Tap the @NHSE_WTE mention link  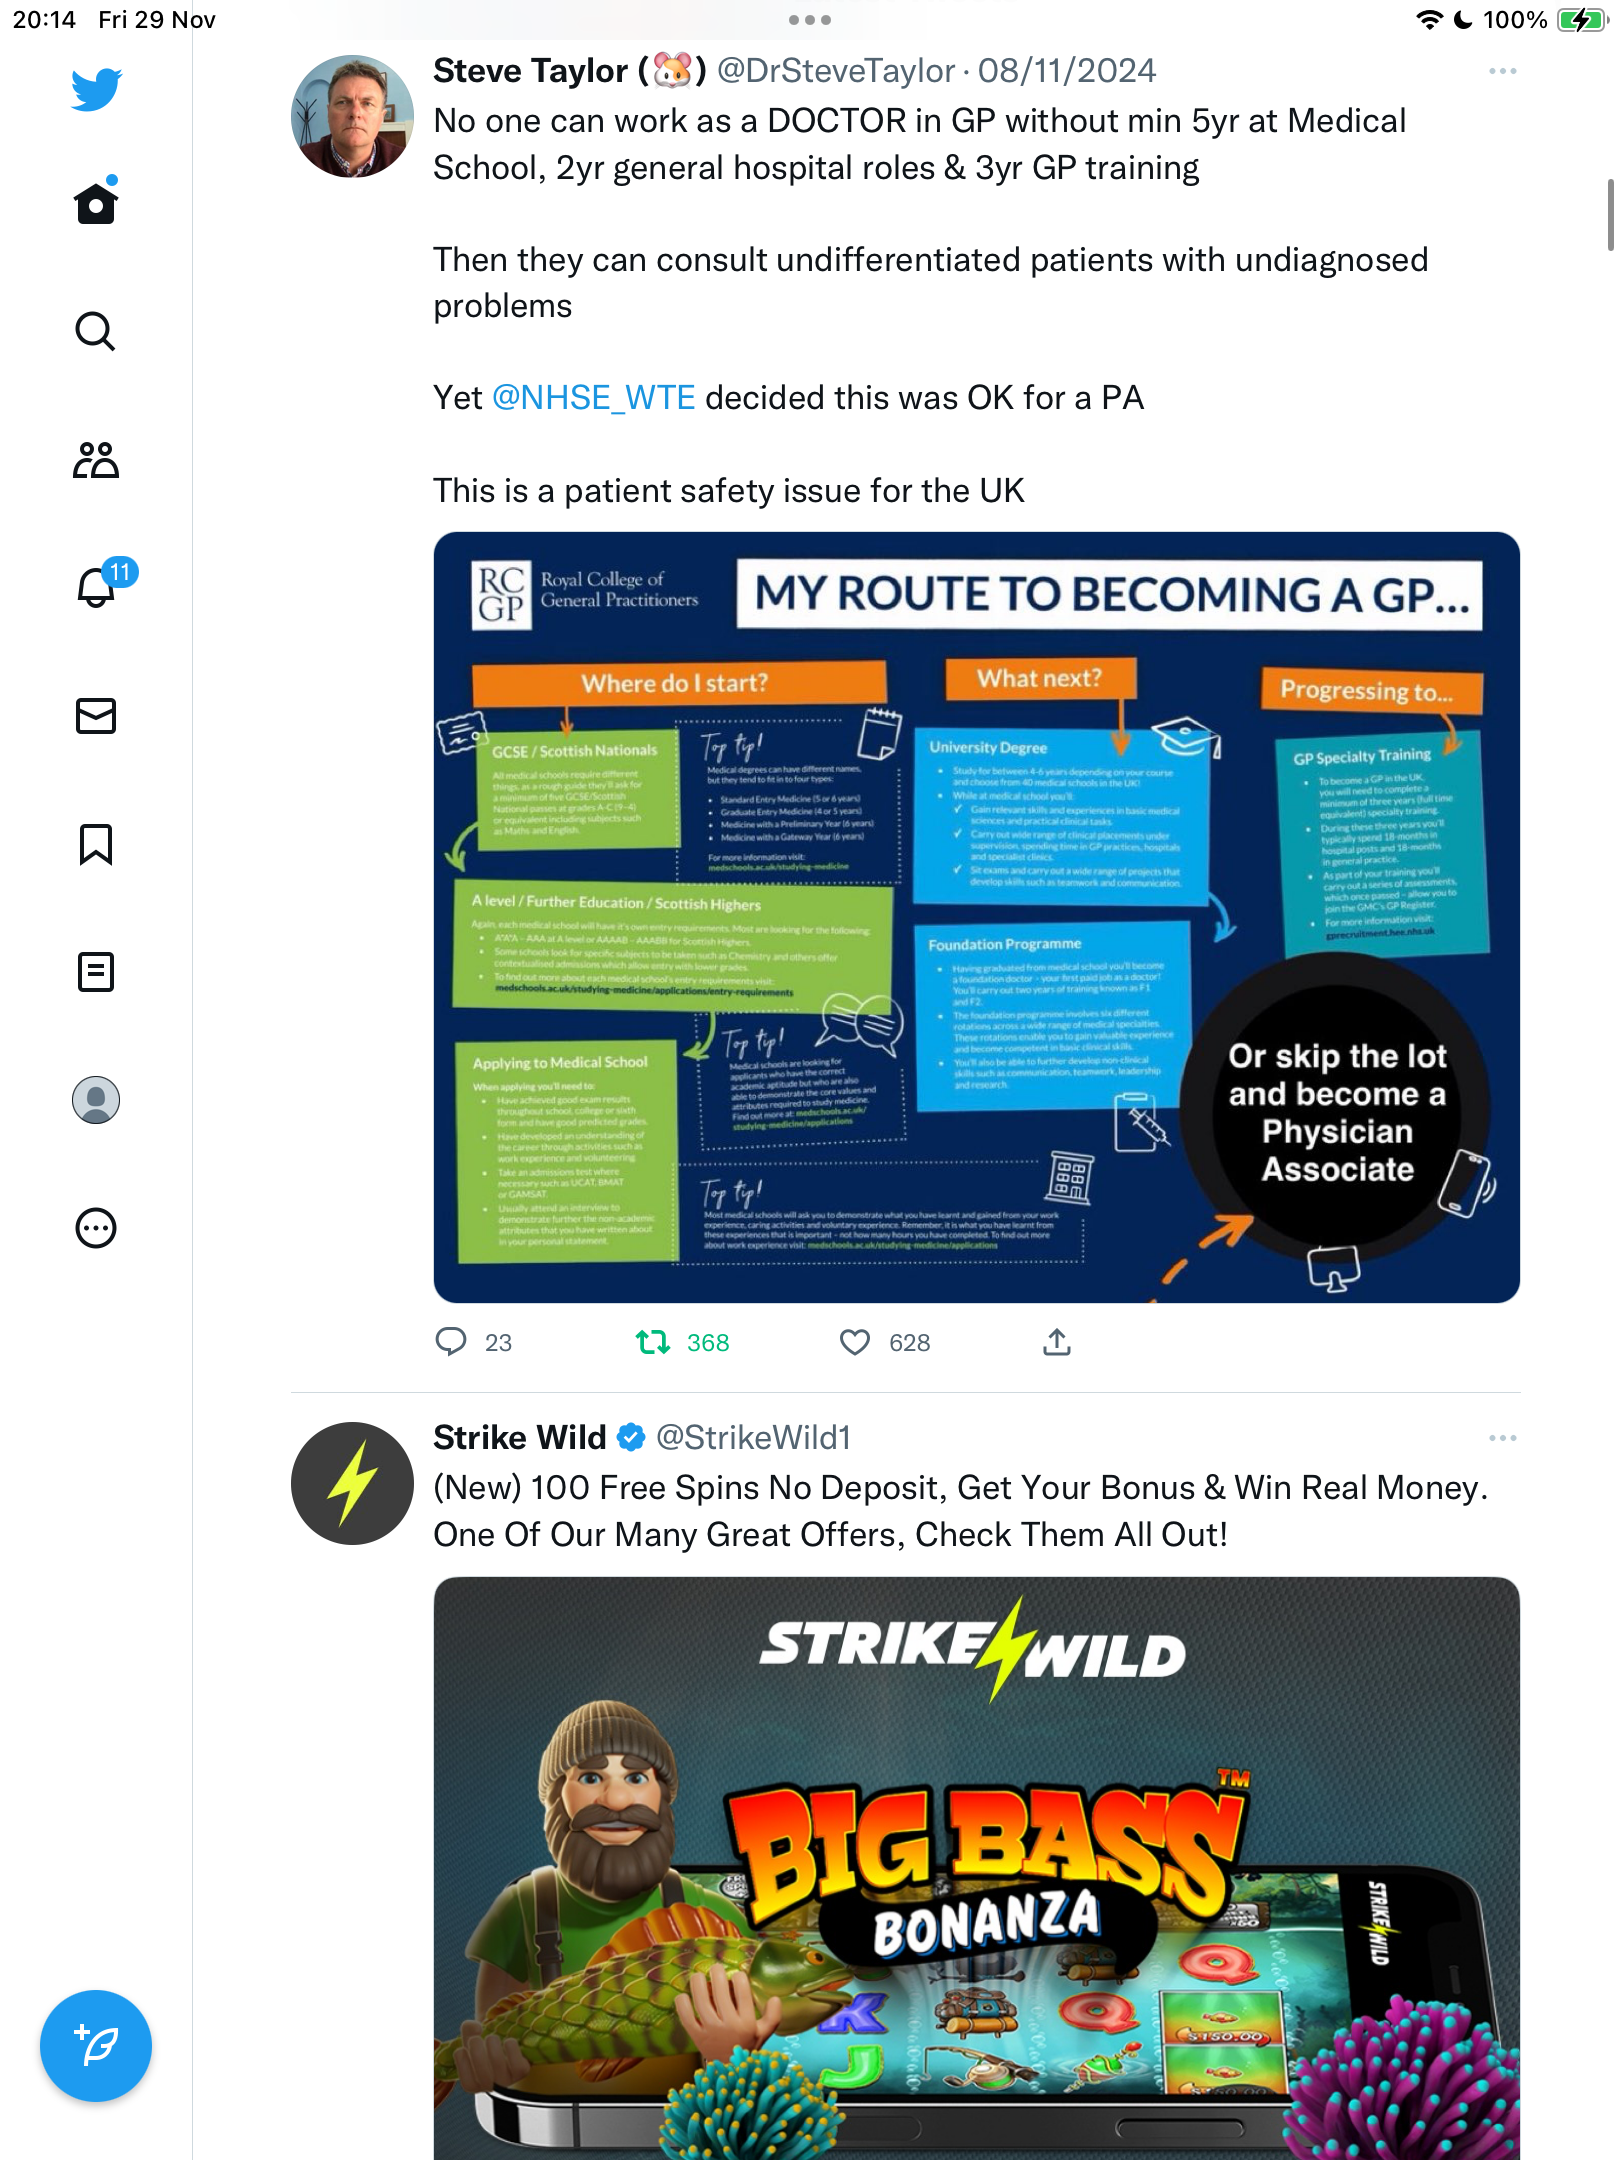(594, 398)
